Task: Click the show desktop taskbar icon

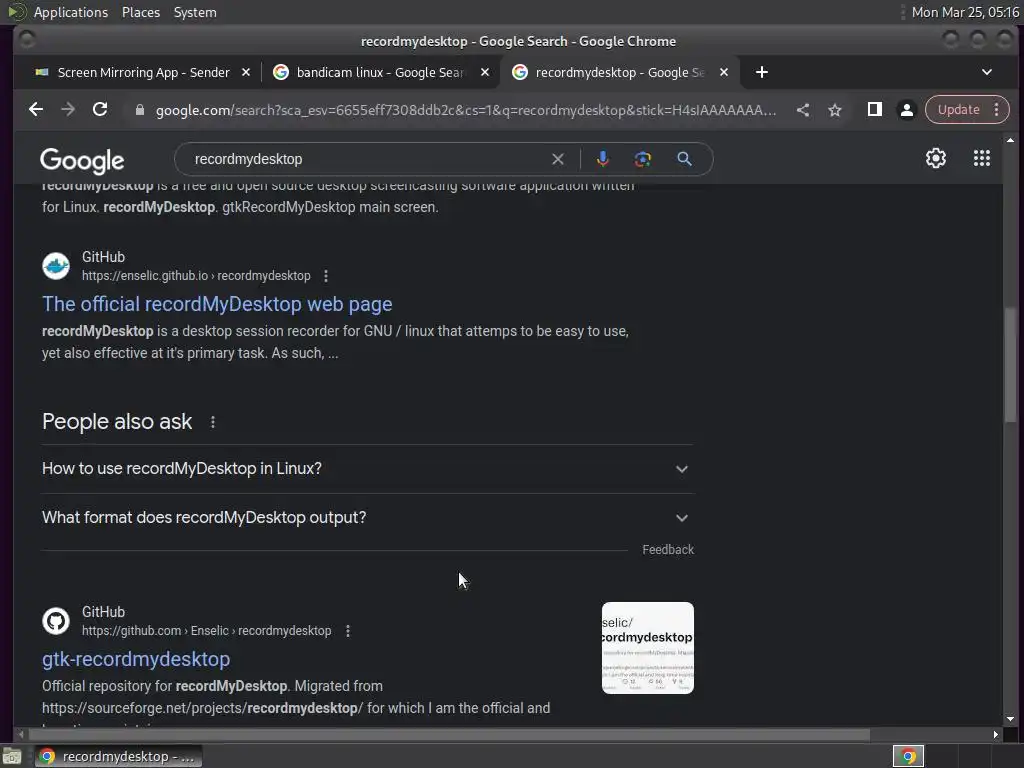Action: point(12,757)
